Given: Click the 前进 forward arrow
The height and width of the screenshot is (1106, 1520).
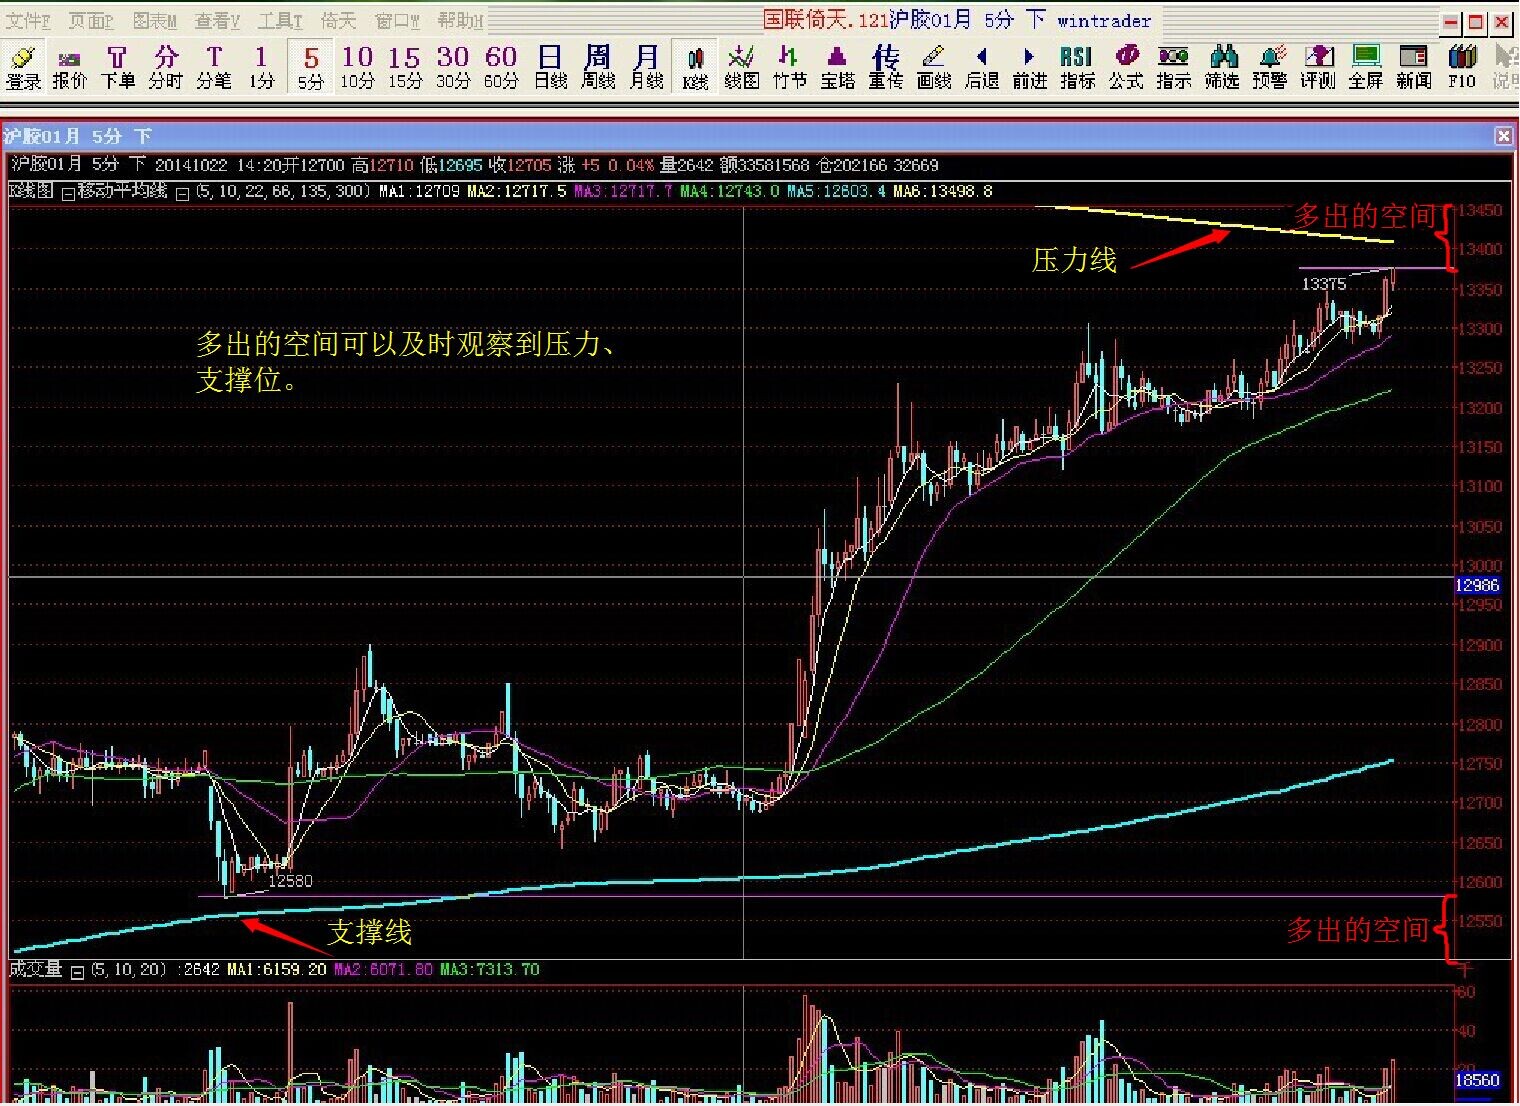Looking at the screenshot, I should (x=1029, y=67).
